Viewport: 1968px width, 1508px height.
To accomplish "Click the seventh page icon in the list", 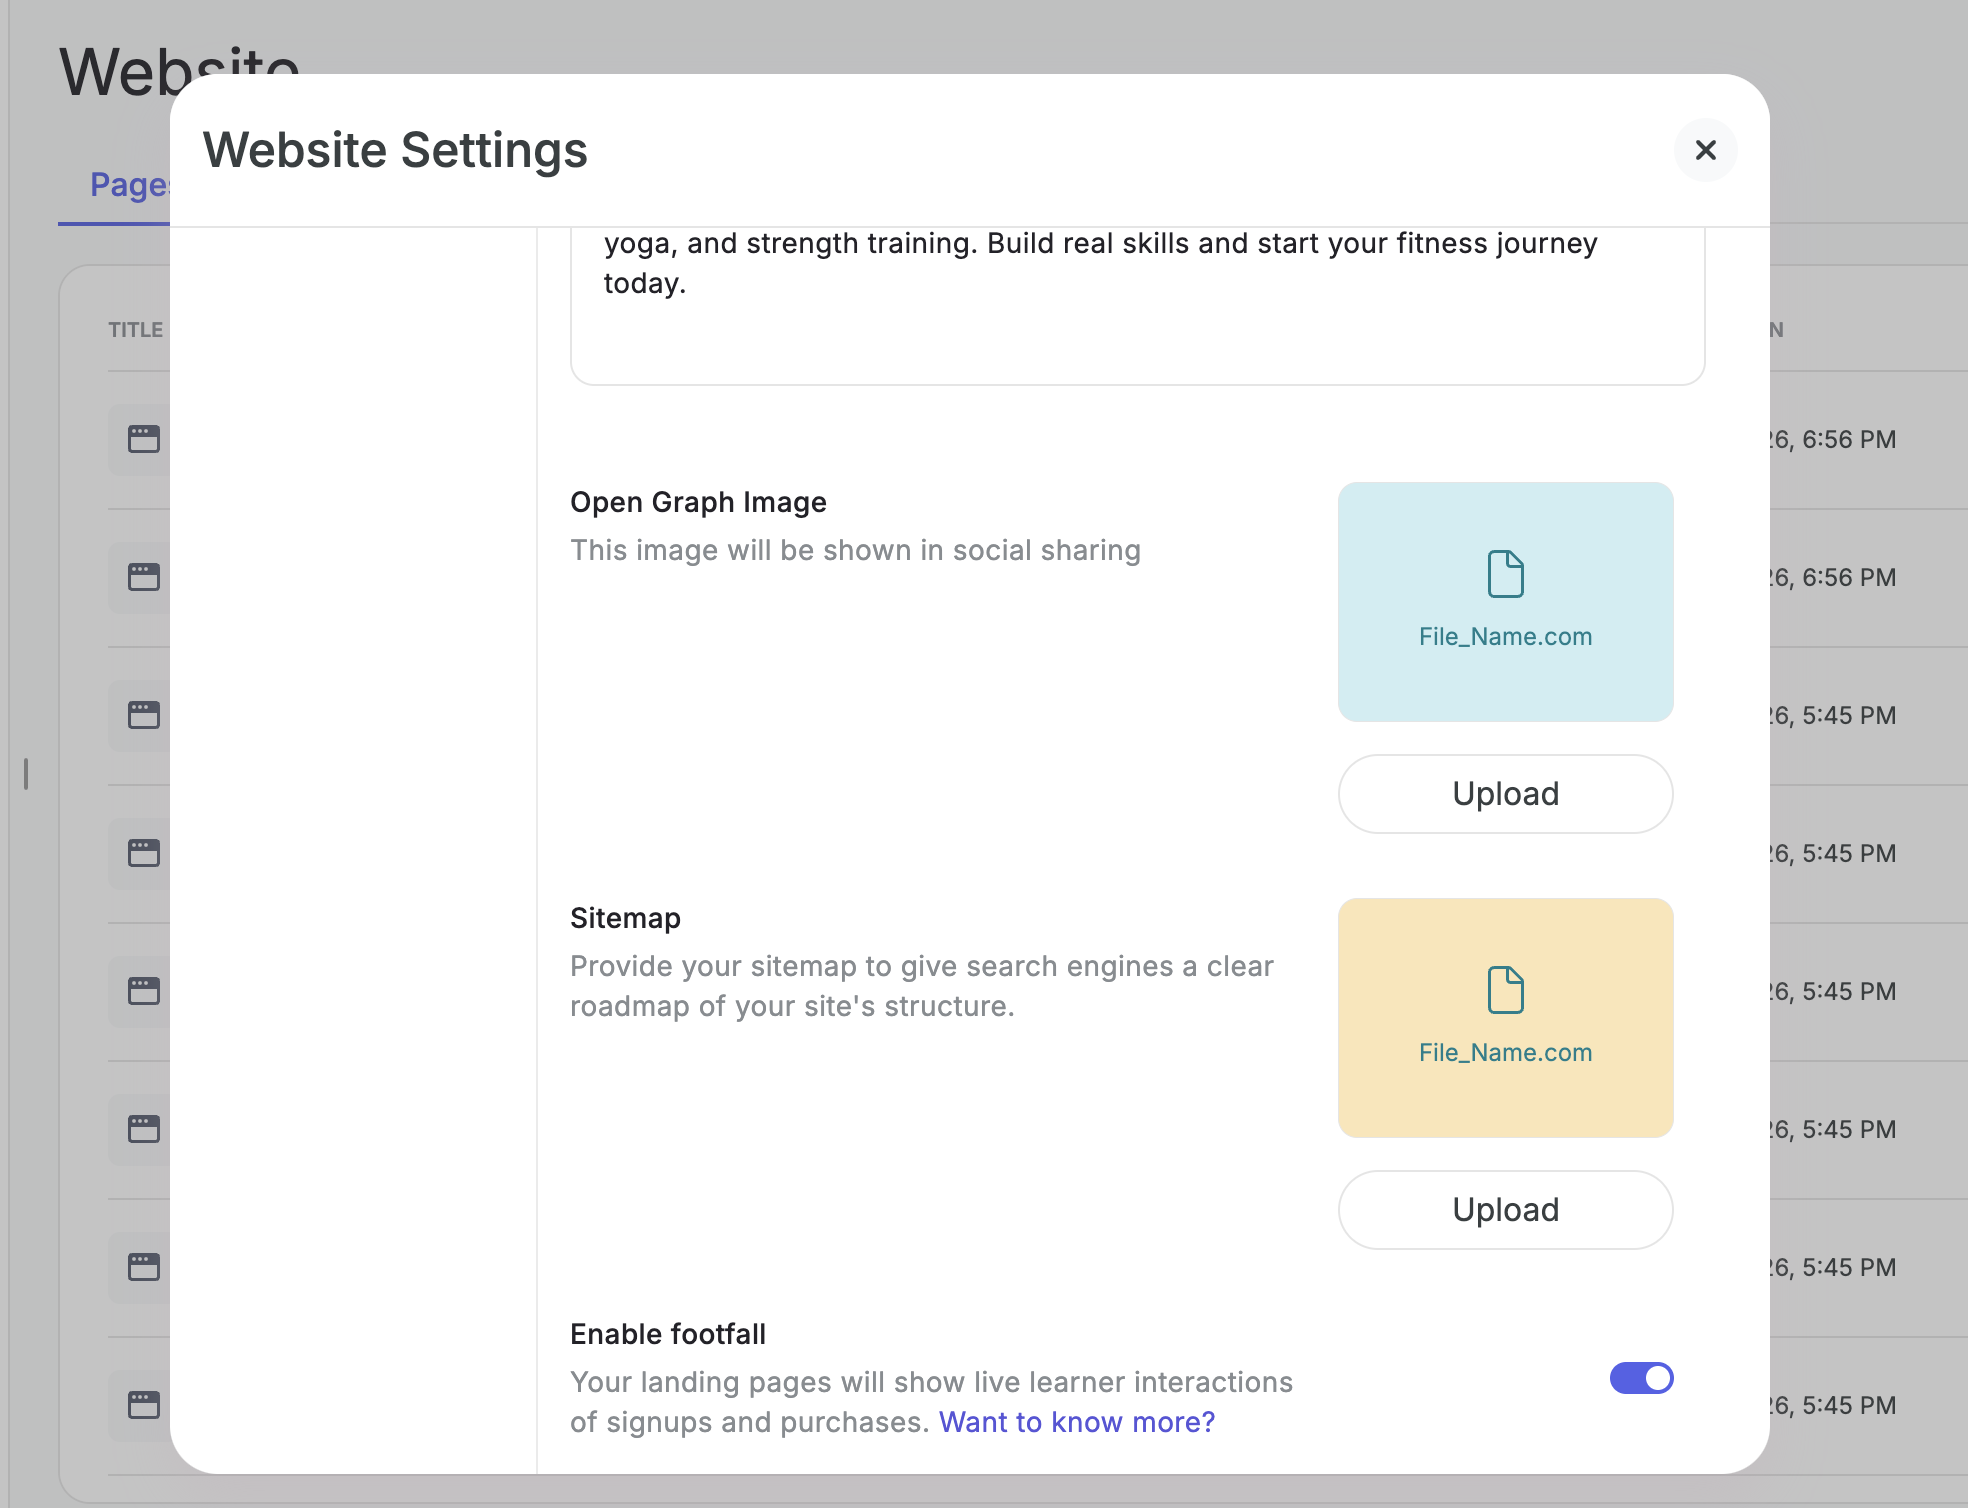I will (x=143, y=1267).
